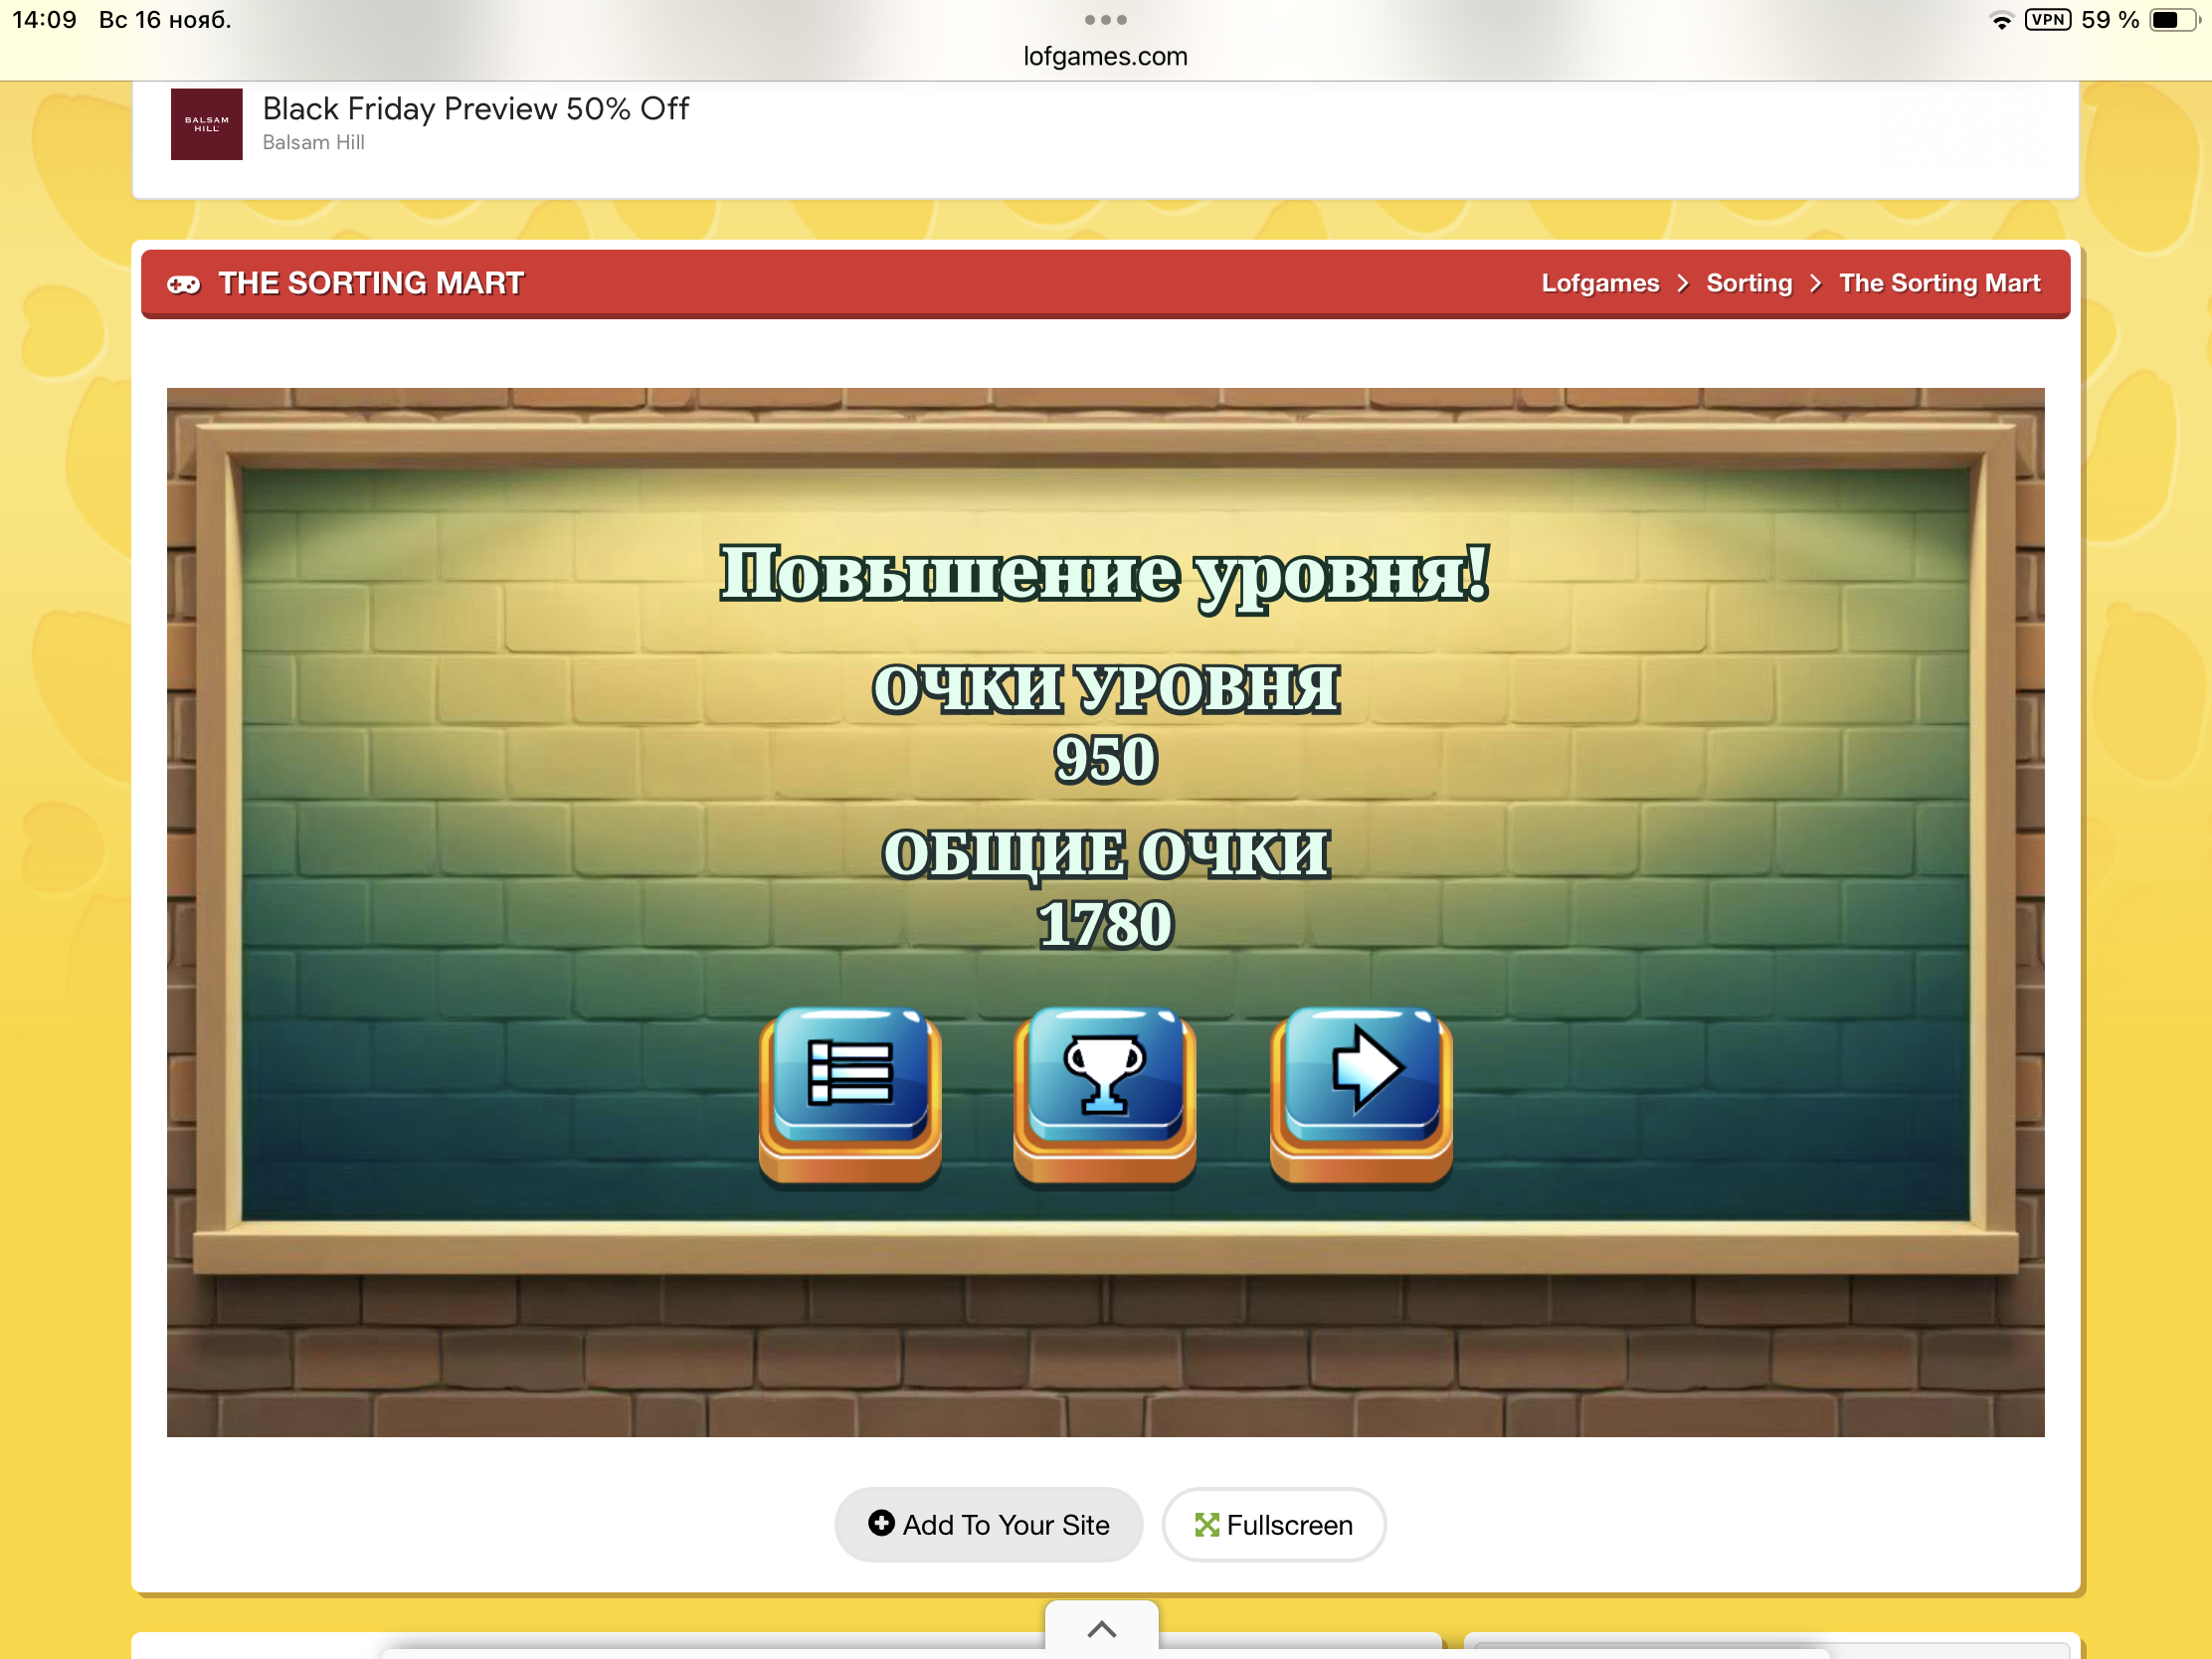Screen dimensions: 2212x1659
Task: Enter Fullscreen mode
Action: point(1273,1524)
